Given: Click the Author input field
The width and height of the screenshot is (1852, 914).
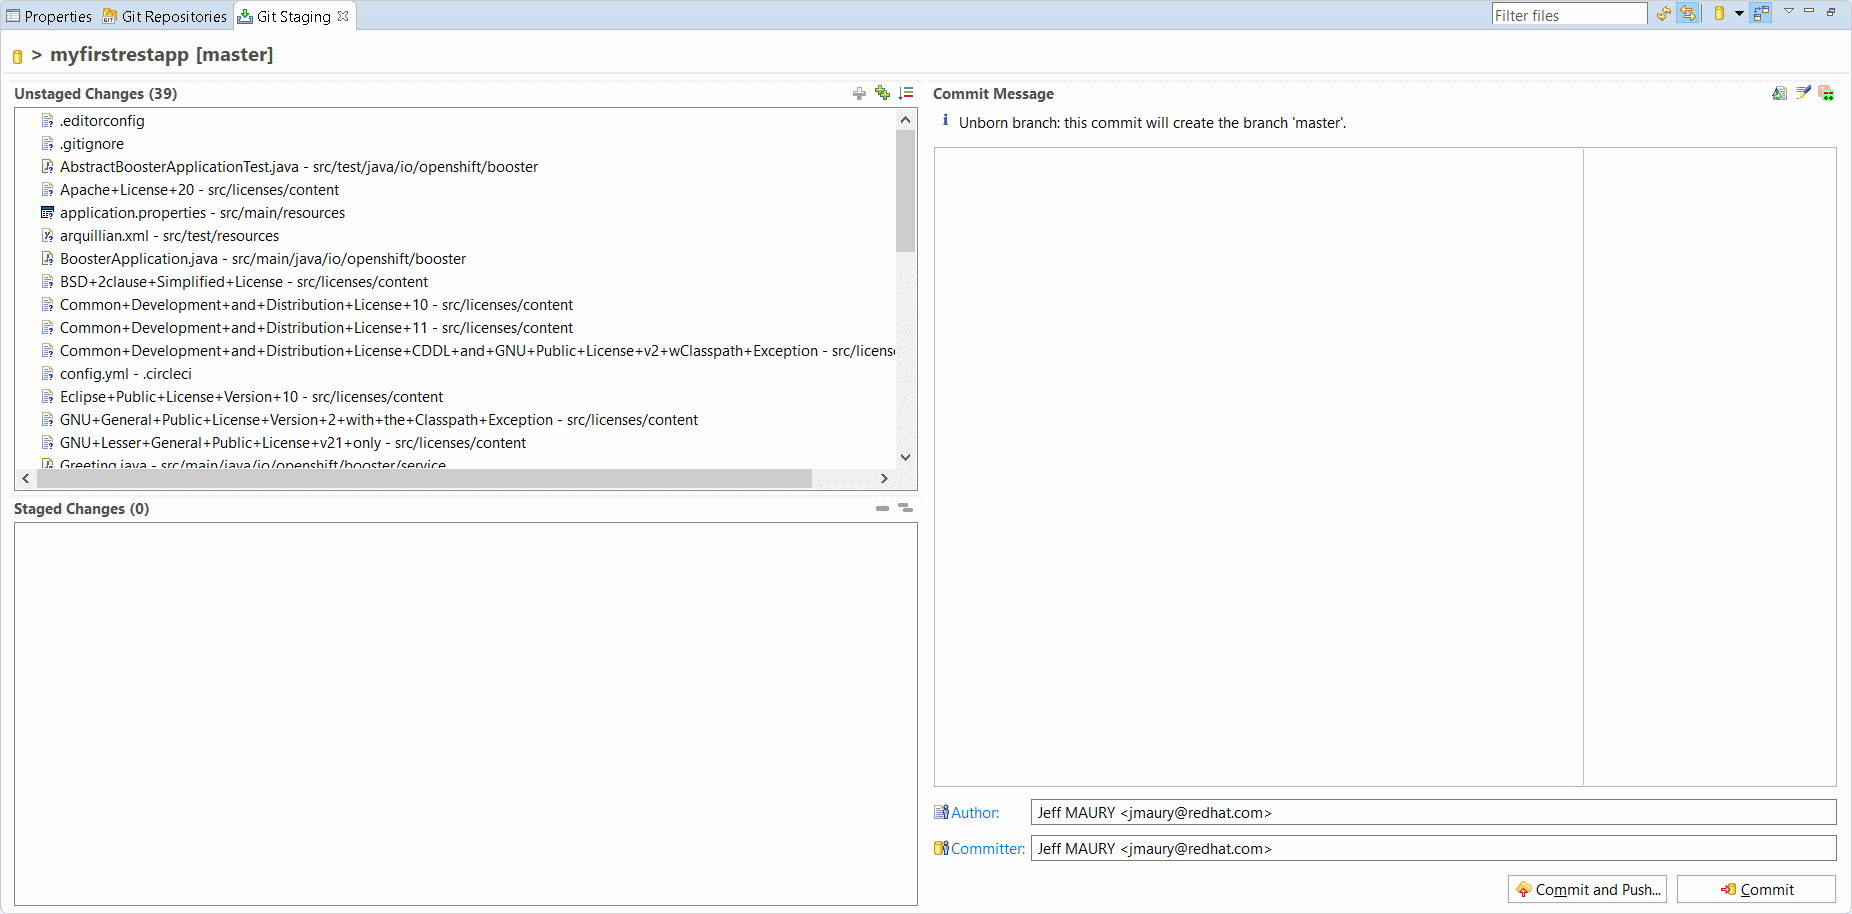Looking at the screenshot, I should (1433, 812).
